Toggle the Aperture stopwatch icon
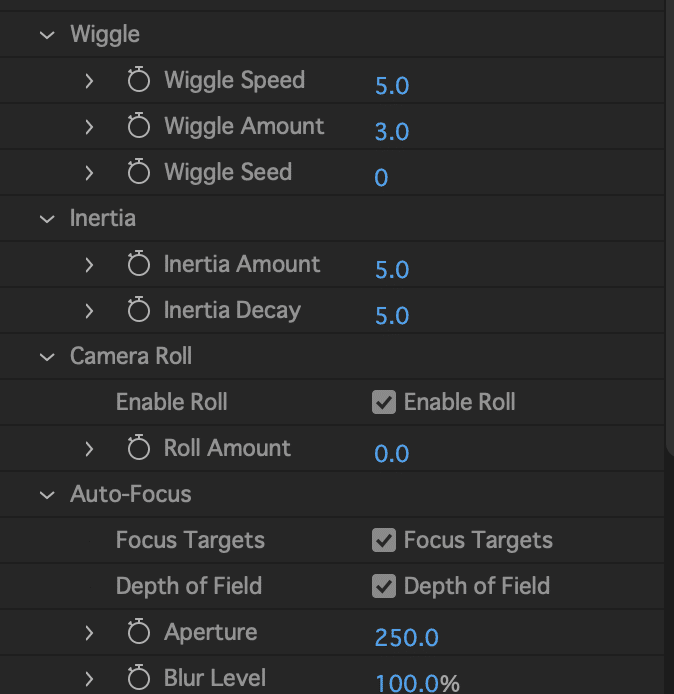 tap(139, 633)
